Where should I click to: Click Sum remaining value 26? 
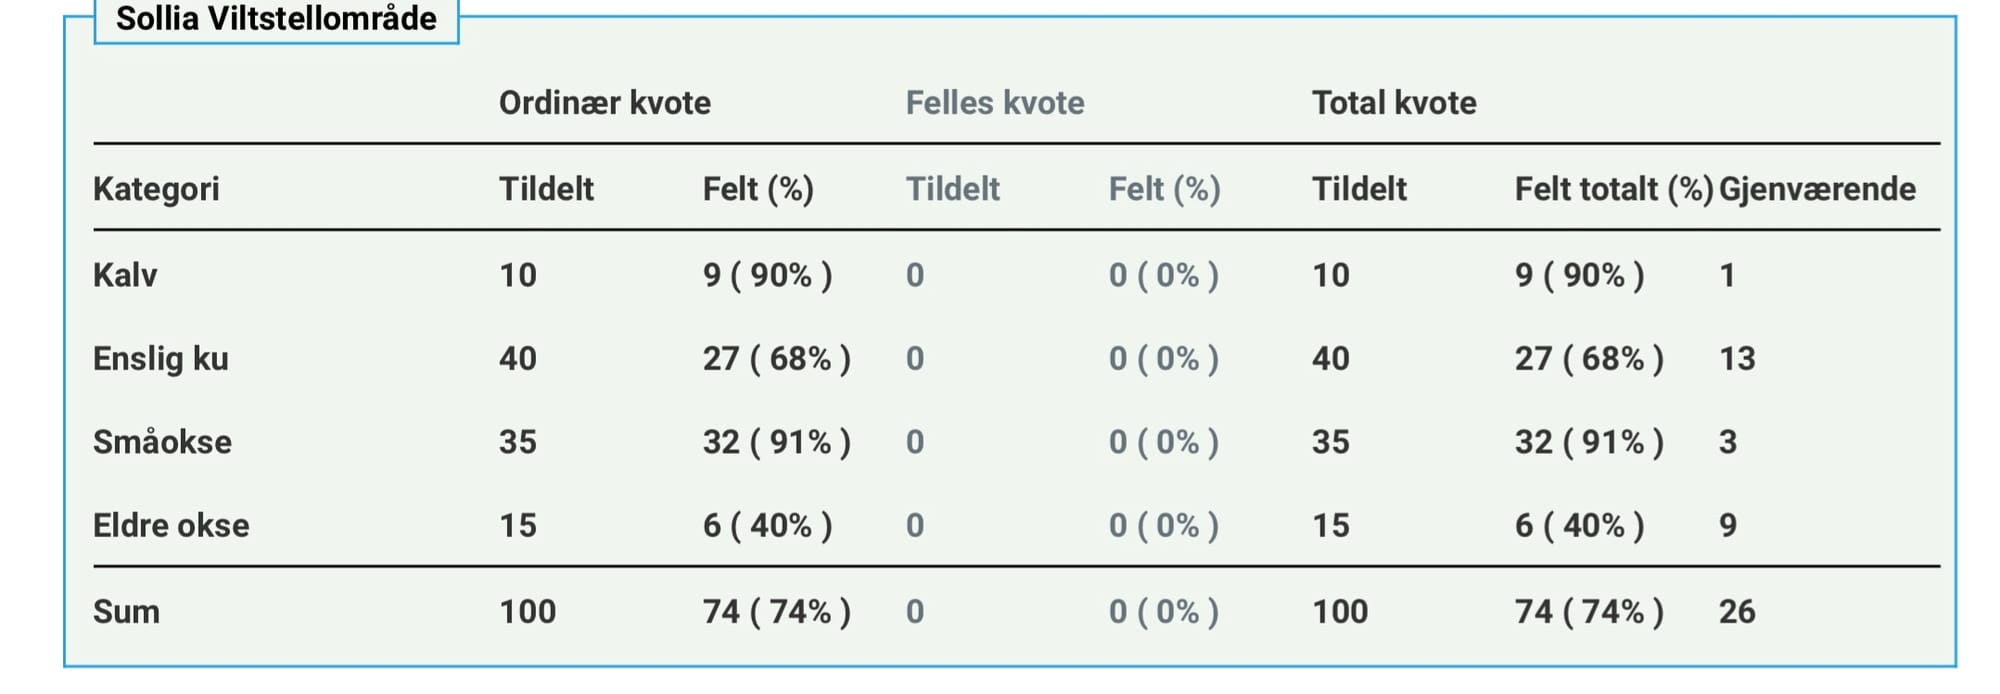[1737, 611]
